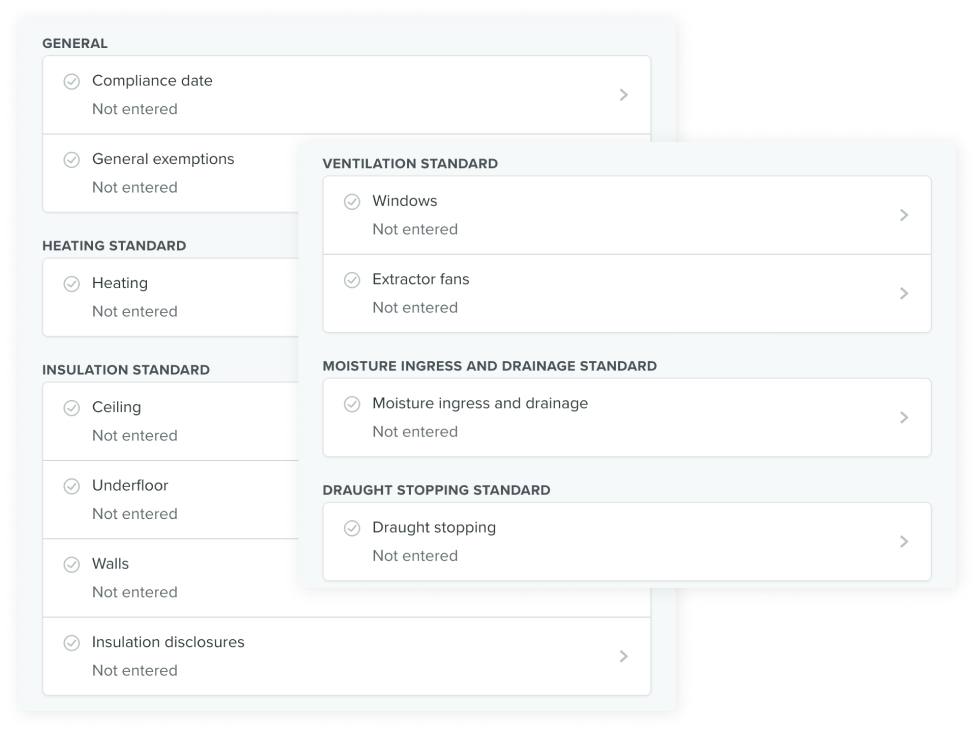
Task: Open Extractor fans via the right chevron
Action: tap(904, 293)
